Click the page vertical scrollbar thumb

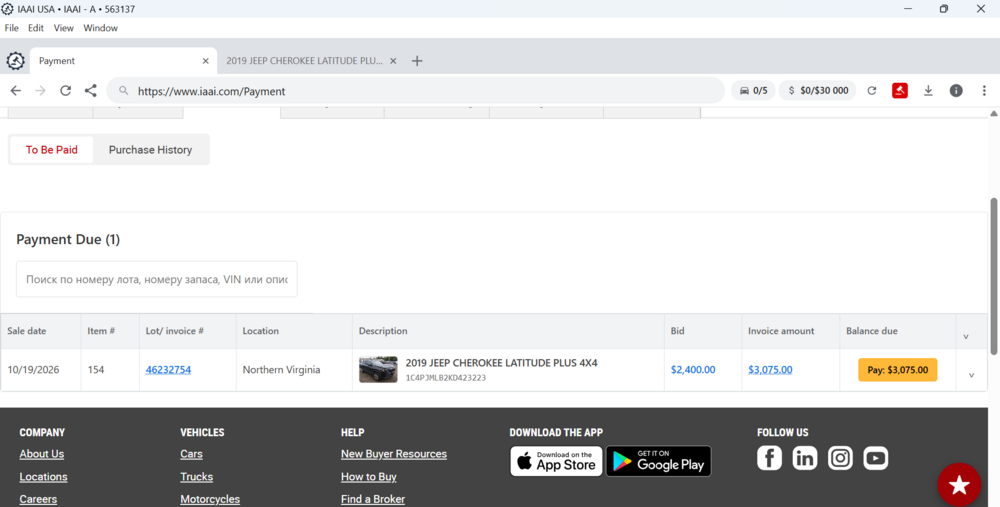994,276
